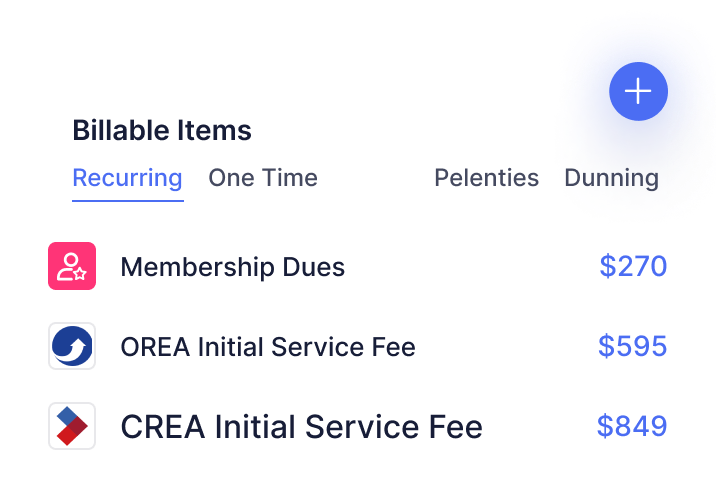Click the pink Membership Dues icon
This screenshot has width=716, height=497.
pos(72,266)
